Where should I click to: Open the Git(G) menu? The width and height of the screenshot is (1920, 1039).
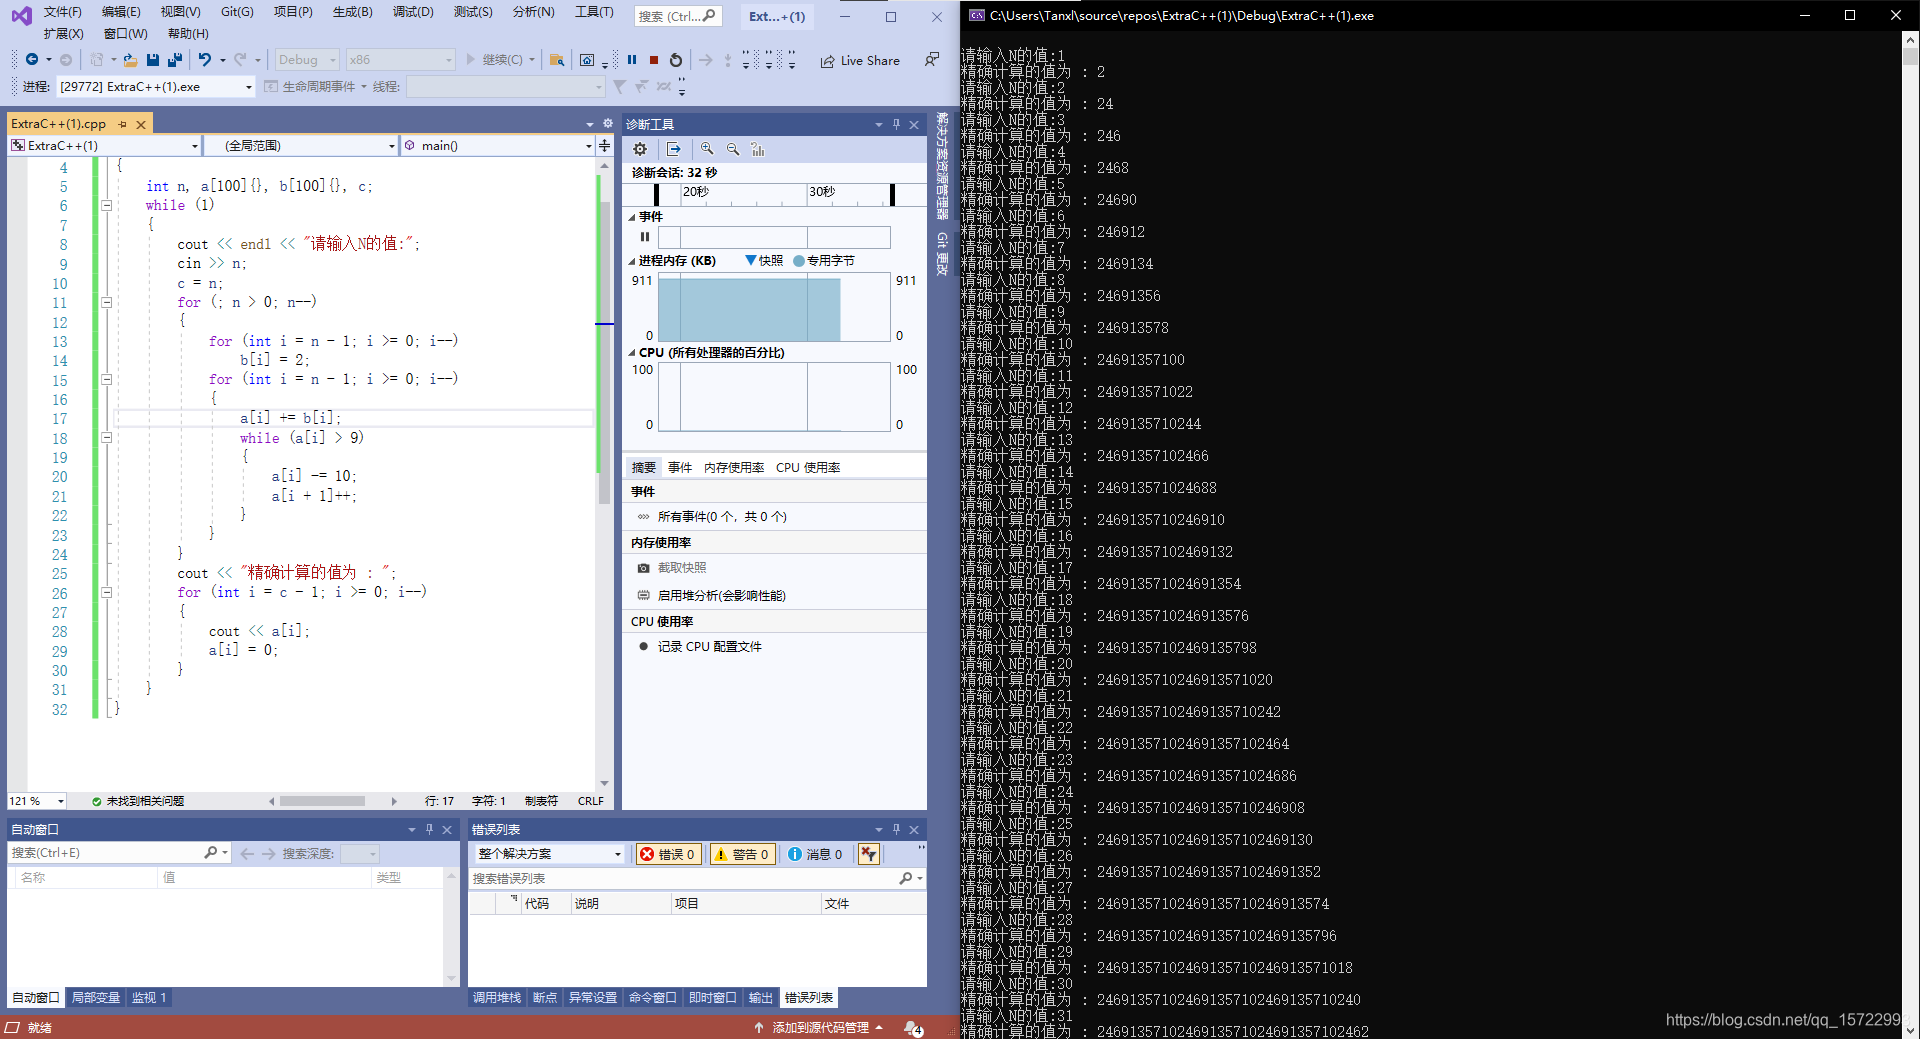click(237, 12)
